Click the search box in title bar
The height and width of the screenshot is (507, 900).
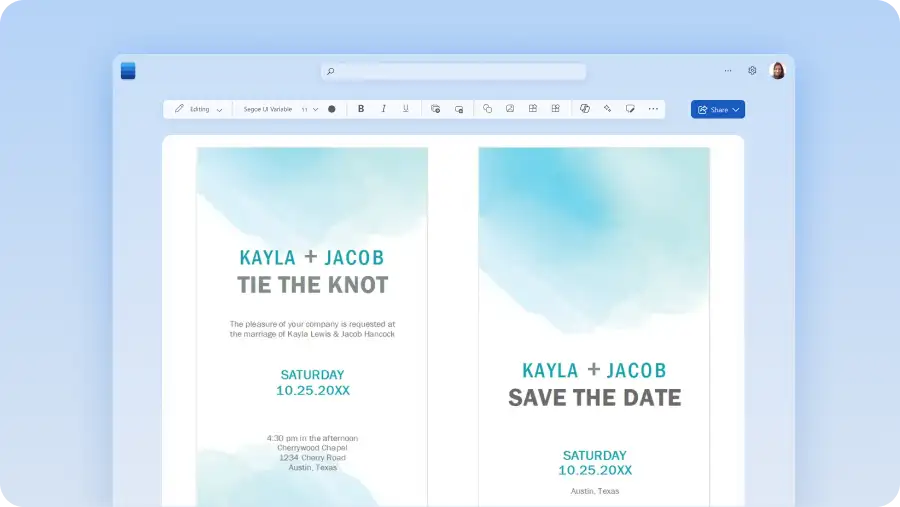coord(453,71)
